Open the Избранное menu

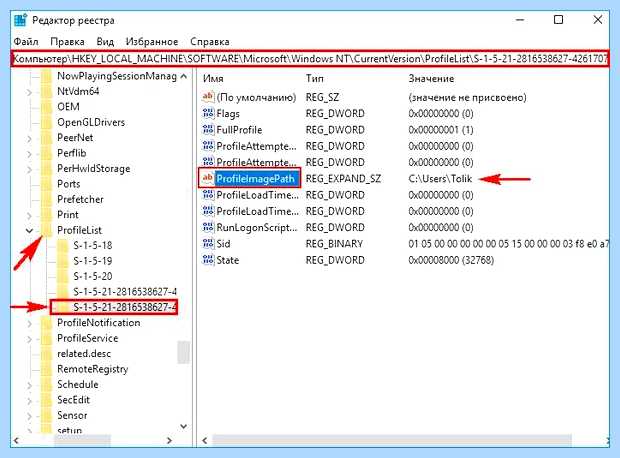[x=152, y=42]
